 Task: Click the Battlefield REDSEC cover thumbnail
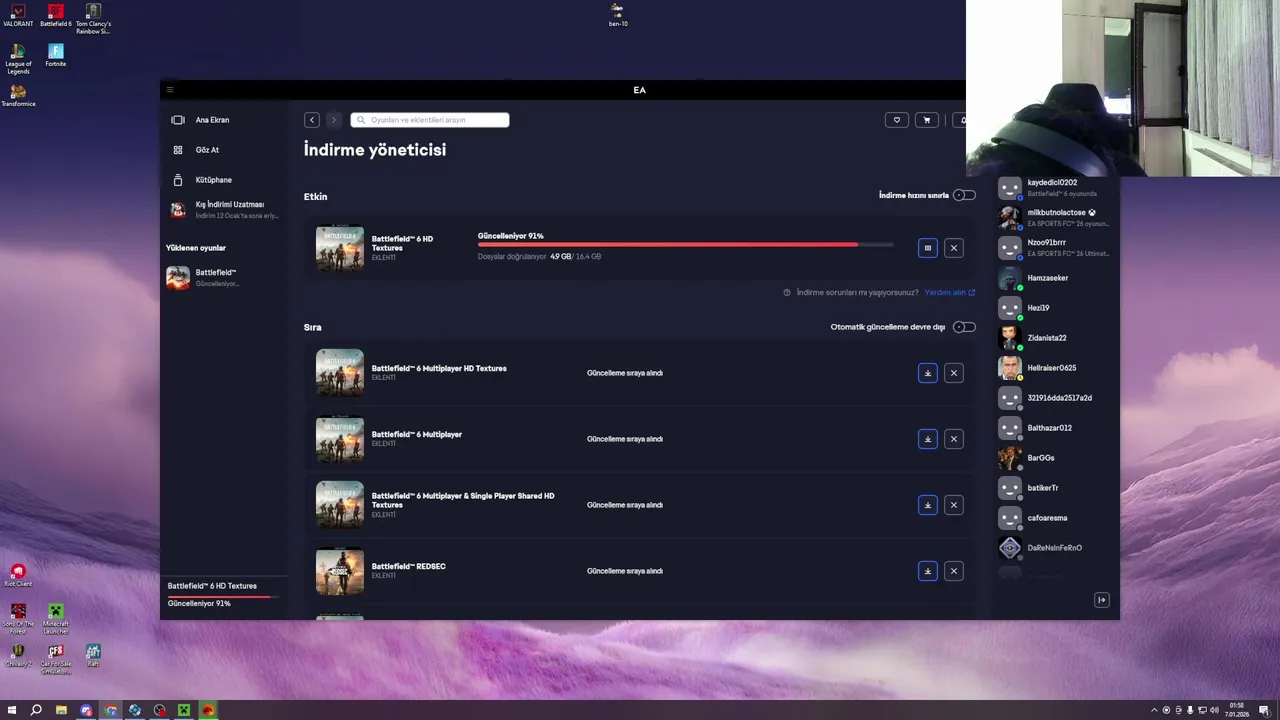click(340, 571)
